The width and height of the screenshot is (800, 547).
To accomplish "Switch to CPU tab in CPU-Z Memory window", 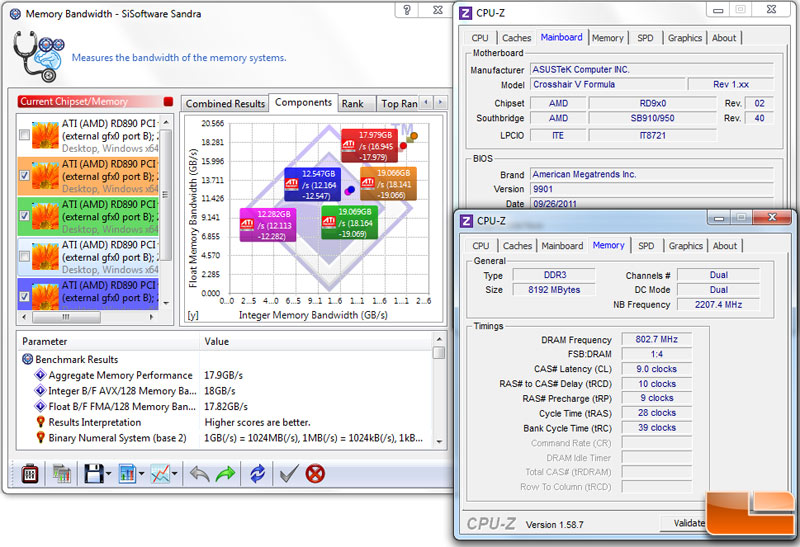I will point(481,245).
